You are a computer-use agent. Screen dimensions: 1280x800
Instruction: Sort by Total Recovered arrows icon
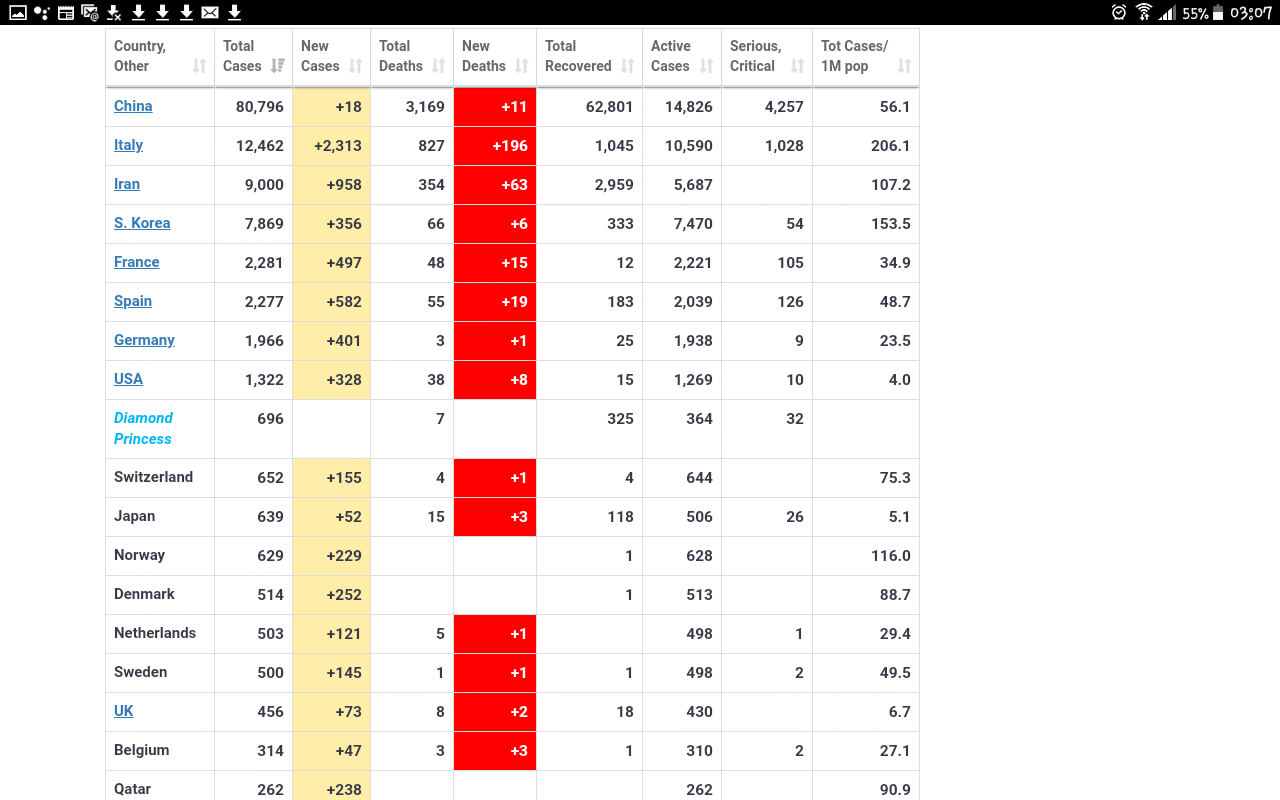pos(627,66)
